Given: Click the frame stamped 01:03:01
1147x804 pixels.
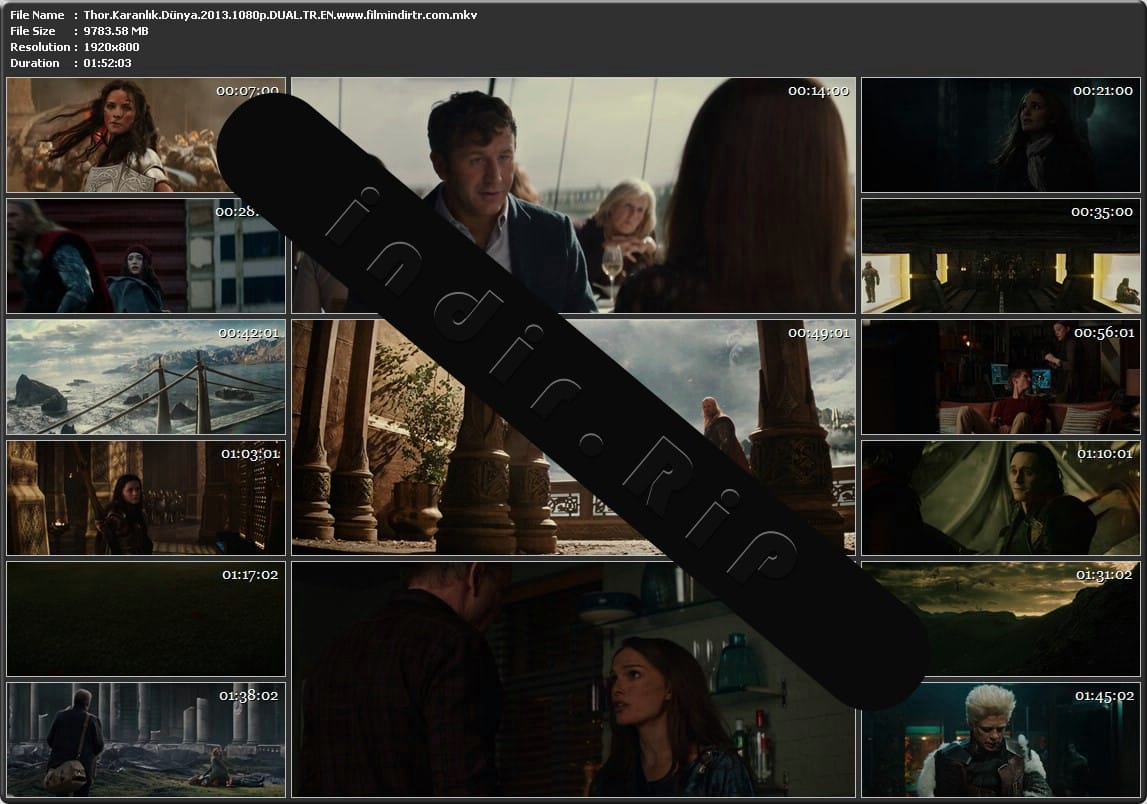Looking at the screenshot, I should [x=146, y=498].
